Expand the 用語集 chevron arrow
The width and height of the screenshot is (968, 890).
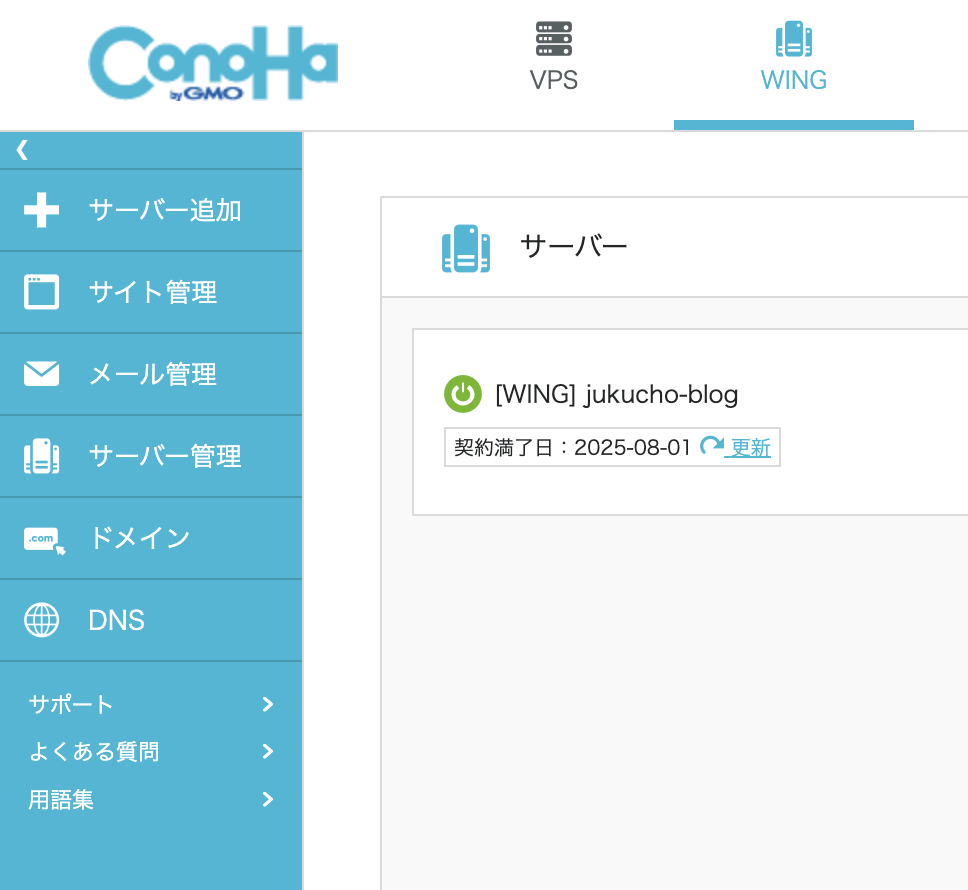(268, 800)
